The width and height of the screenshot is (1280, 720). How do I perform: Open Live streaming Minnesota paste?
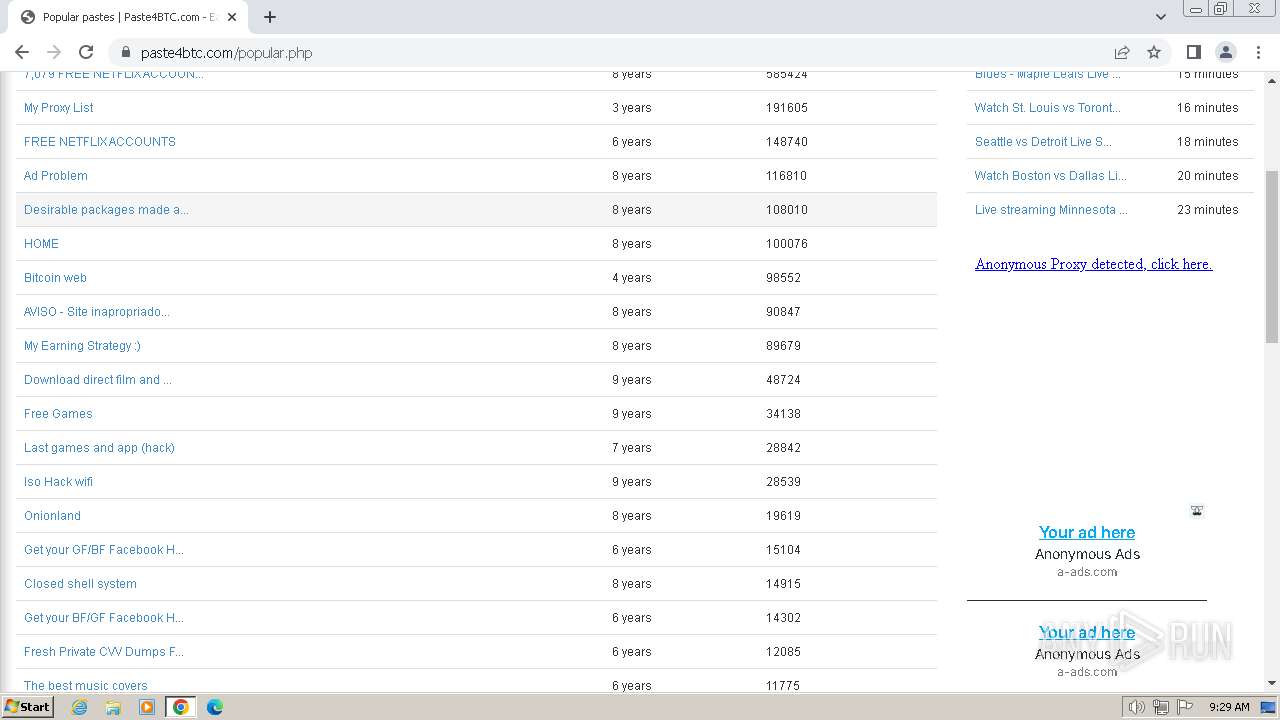[x=1051, y=210]
